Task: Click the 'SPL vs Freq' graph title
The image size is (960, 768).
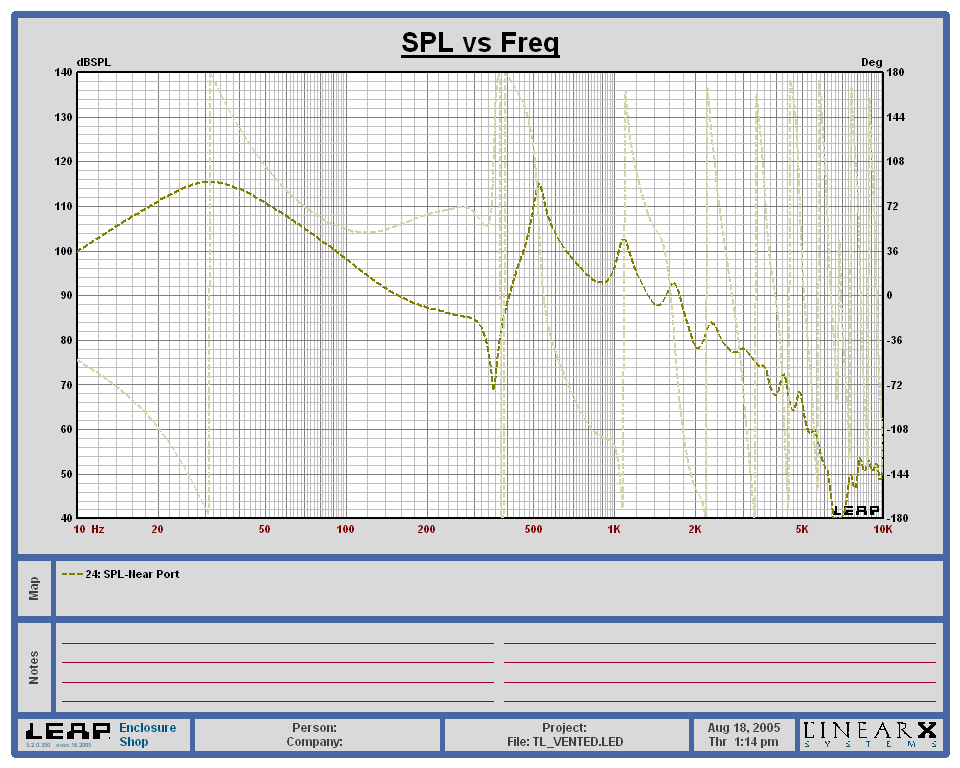Action: tap(480, 43)
